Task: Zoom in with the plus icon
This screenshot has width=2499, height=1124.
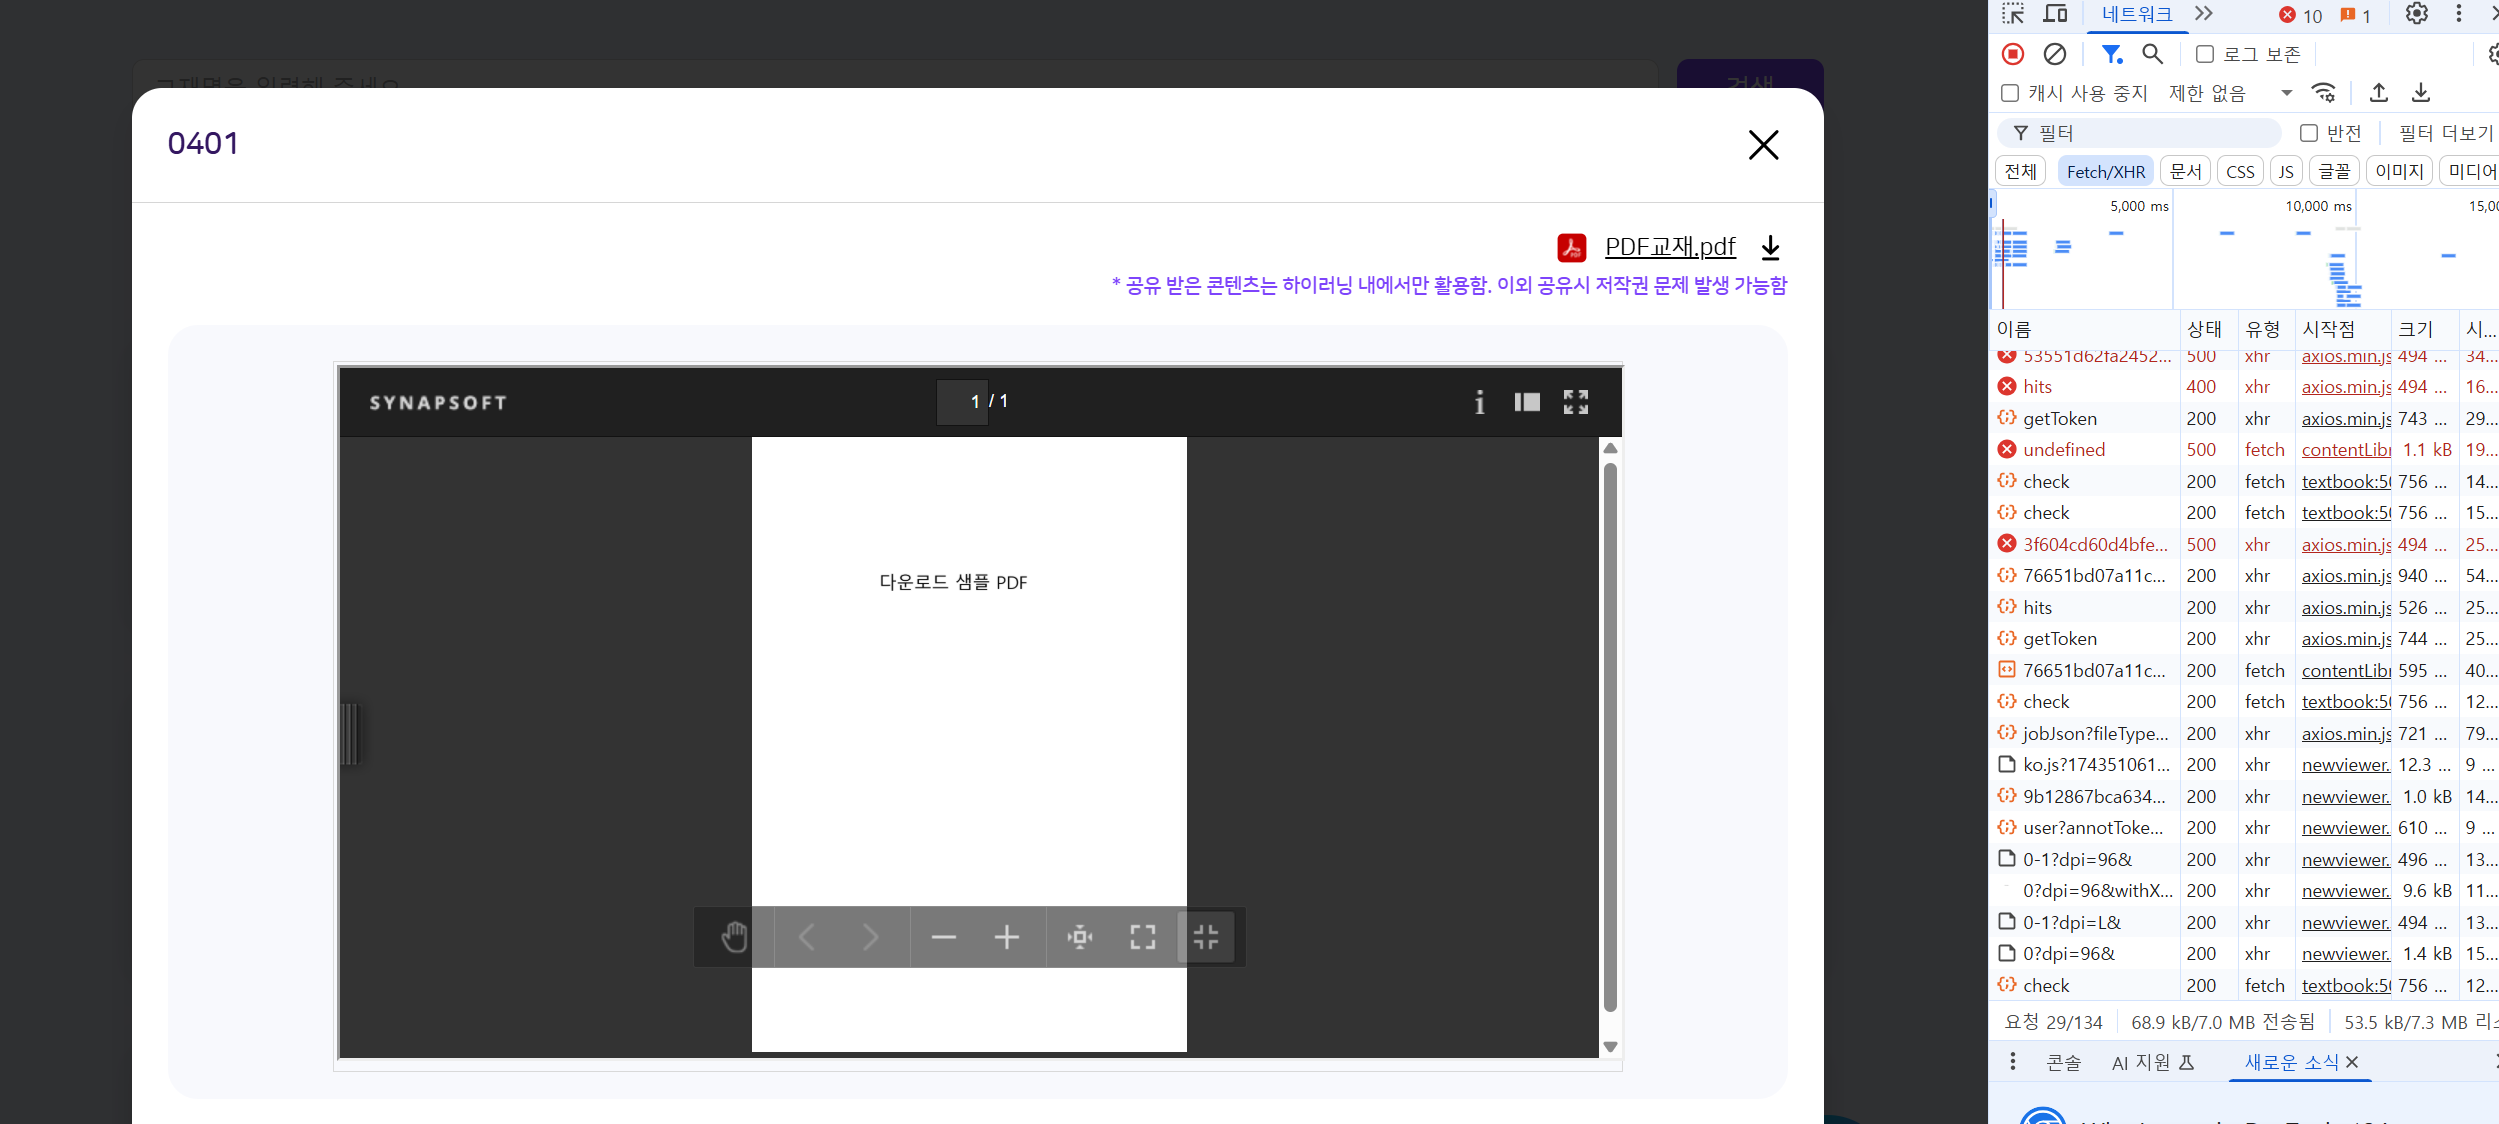Action: [x=1007, y=937]
